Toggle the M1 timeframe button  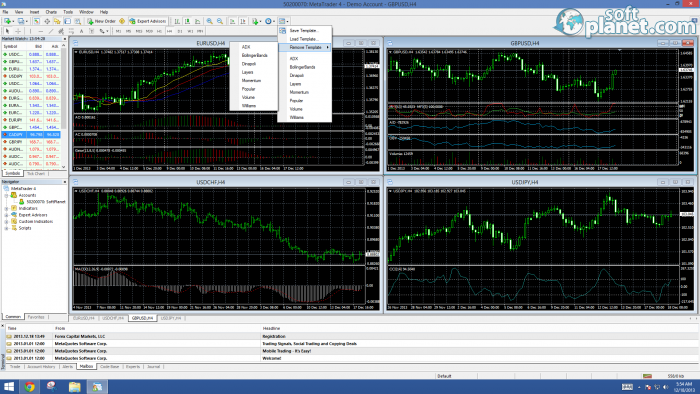tap(118, 31)
